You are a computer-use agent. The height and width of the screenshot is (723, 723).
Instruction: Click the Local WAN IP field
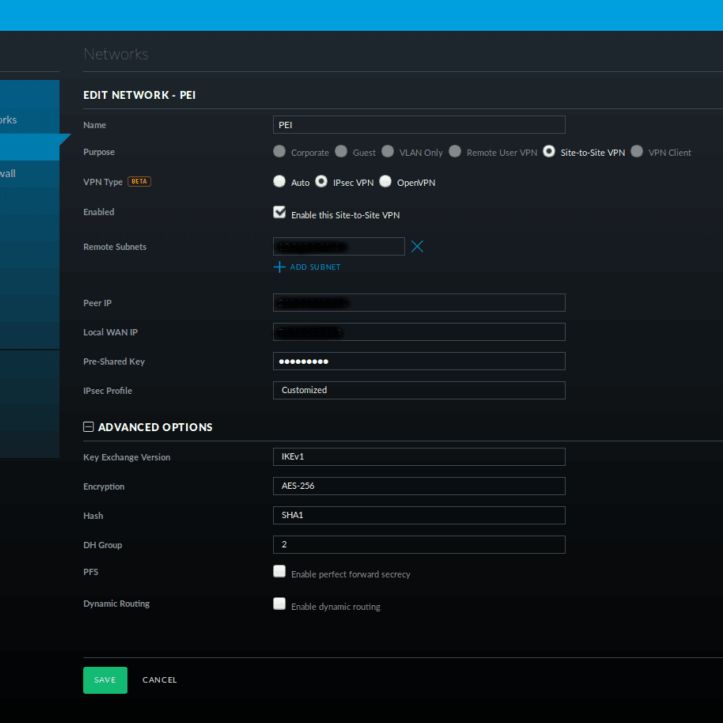click(419, 332)
